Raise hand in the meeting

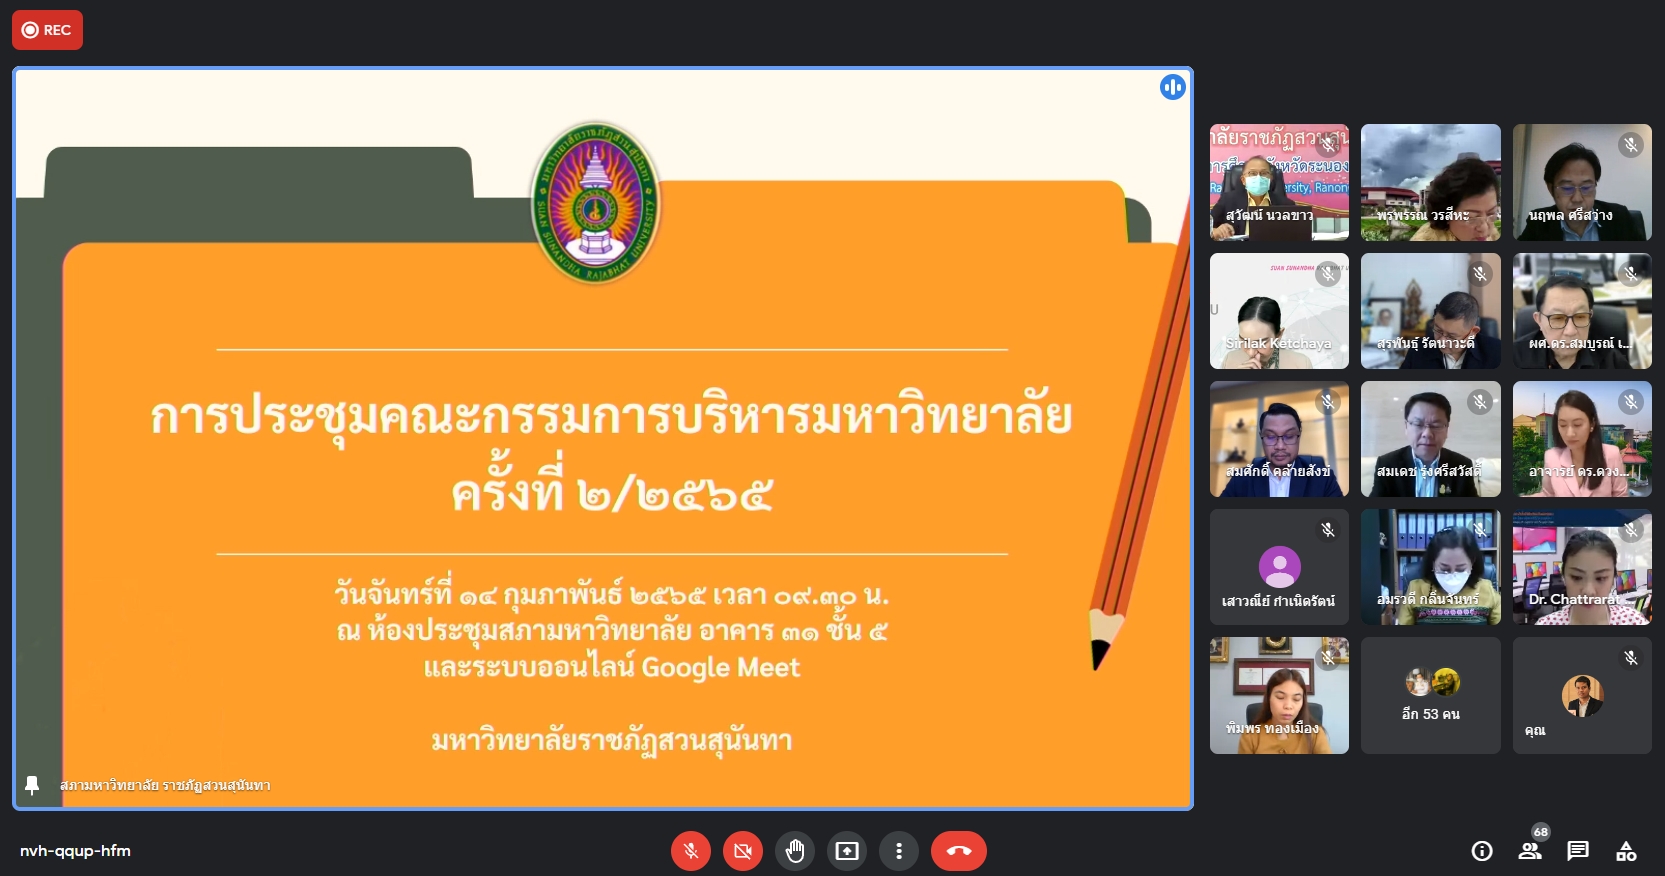click(795, 851)
